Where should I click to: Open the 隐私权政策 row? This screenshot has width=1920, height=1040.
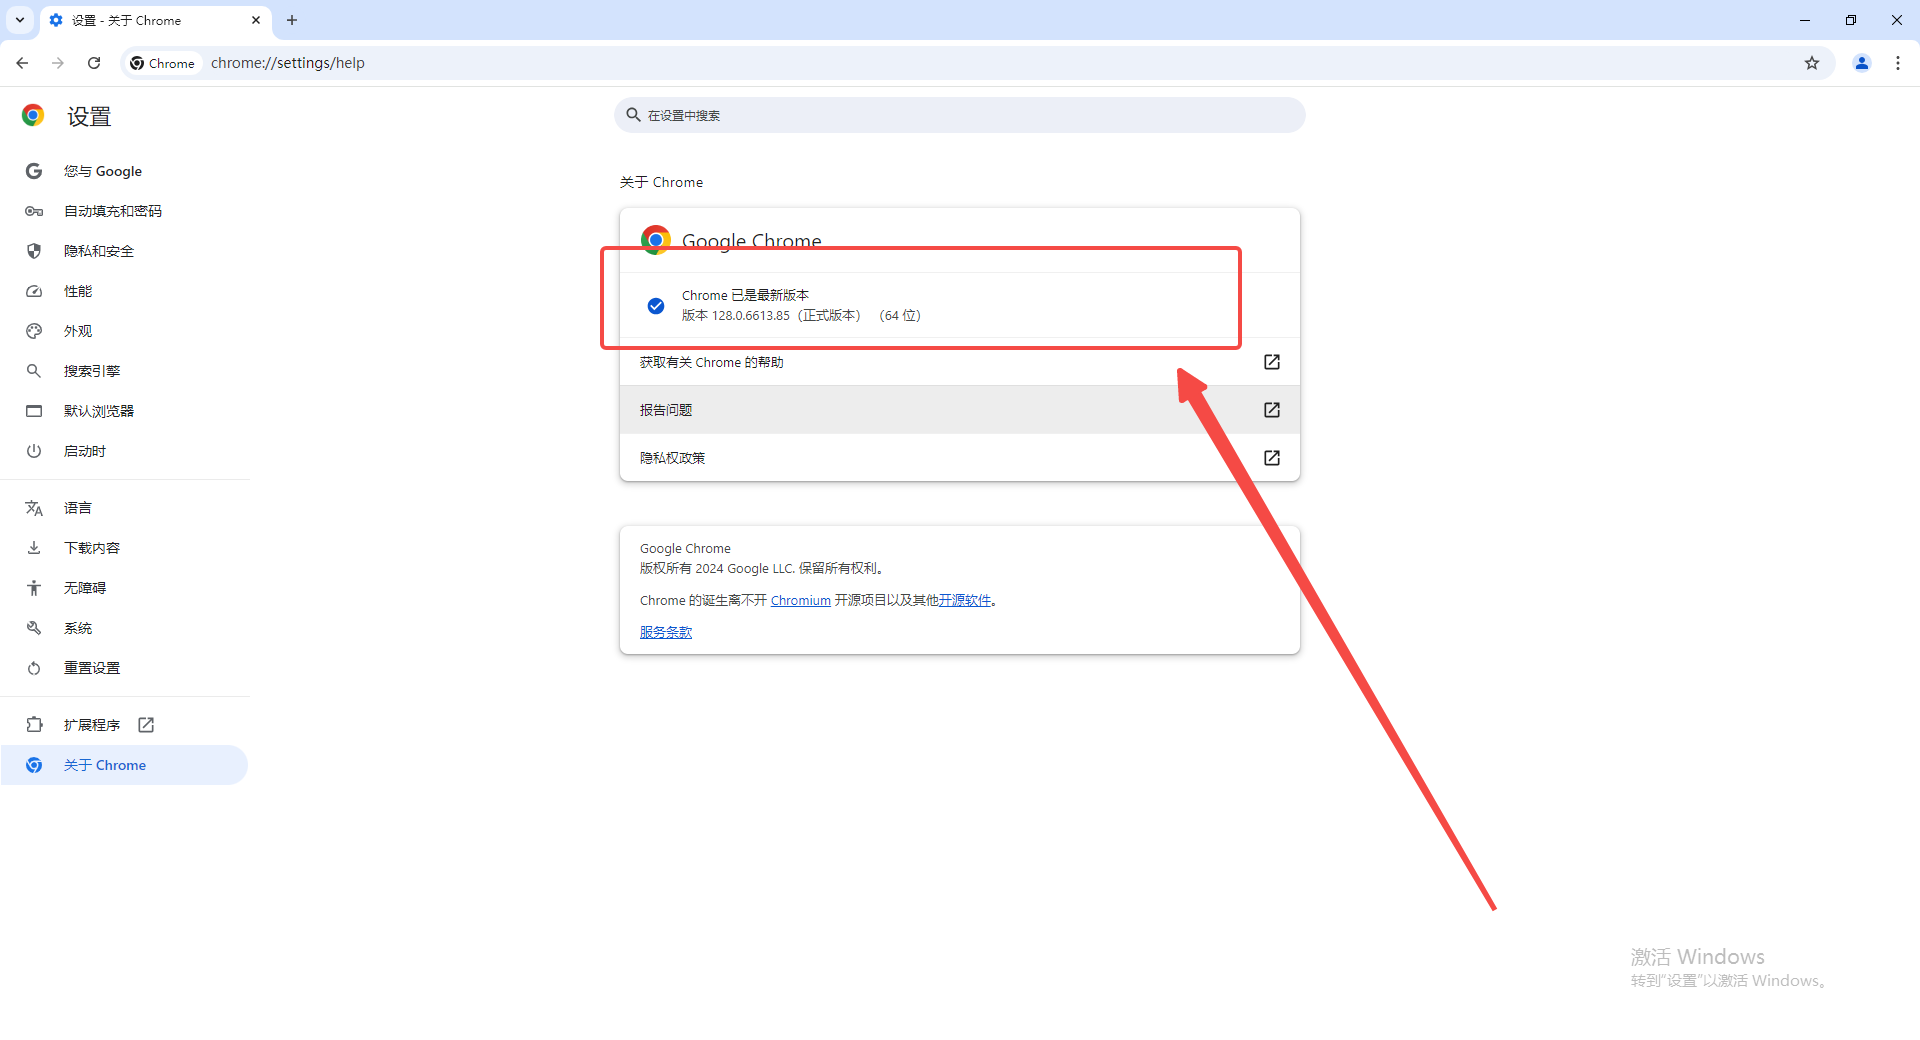pos(960,458)
